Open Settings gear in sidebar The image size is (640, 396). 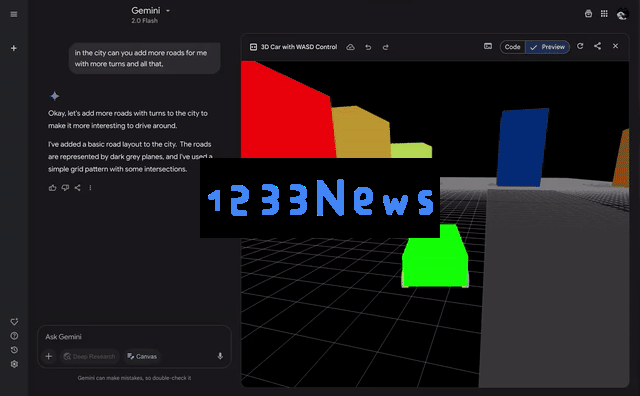coord(14,364)
